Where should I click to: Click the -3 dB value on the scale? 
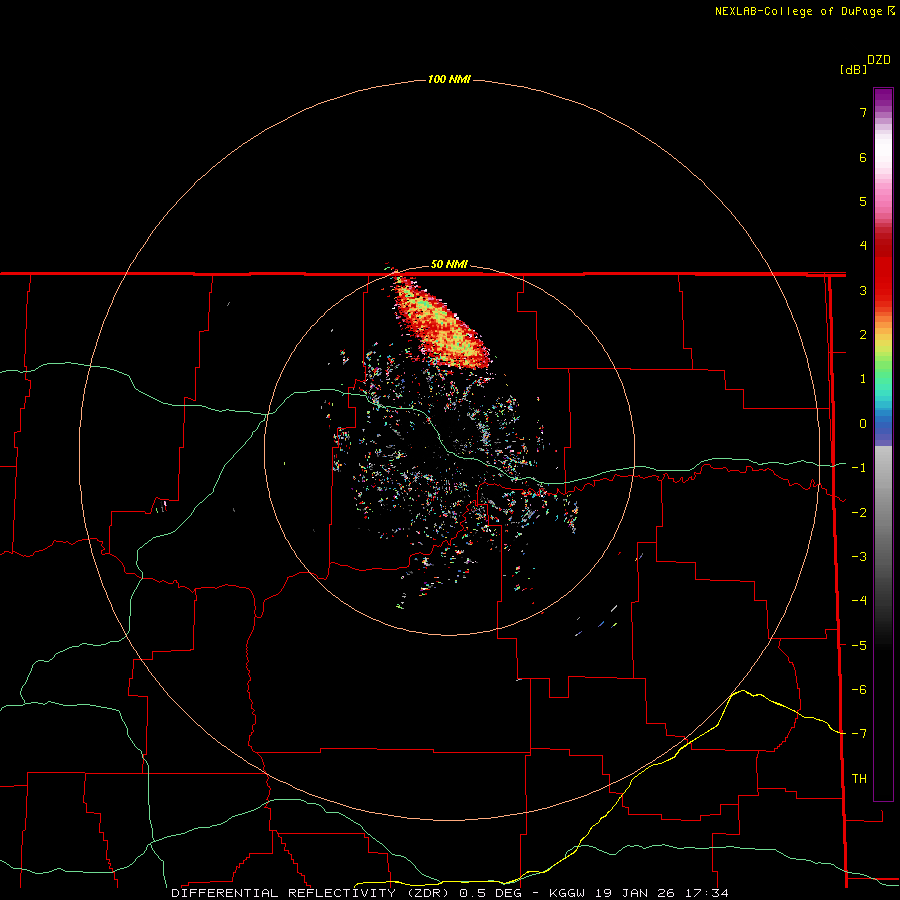[859, 557]
